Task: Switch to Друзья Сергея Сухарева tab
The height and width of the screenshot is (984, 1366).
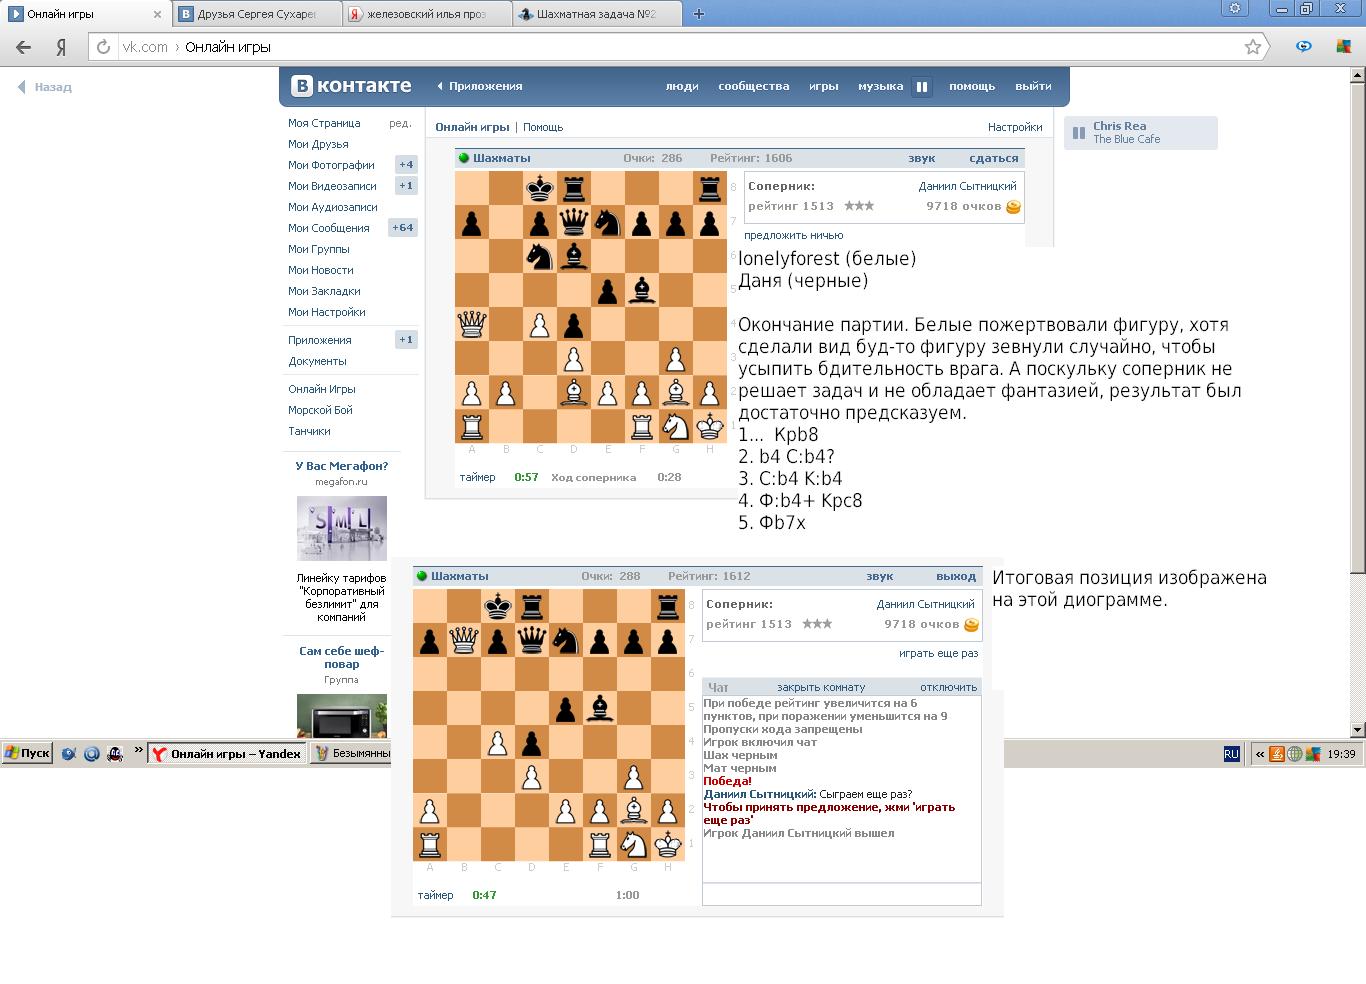Action: tap(257, 14)
